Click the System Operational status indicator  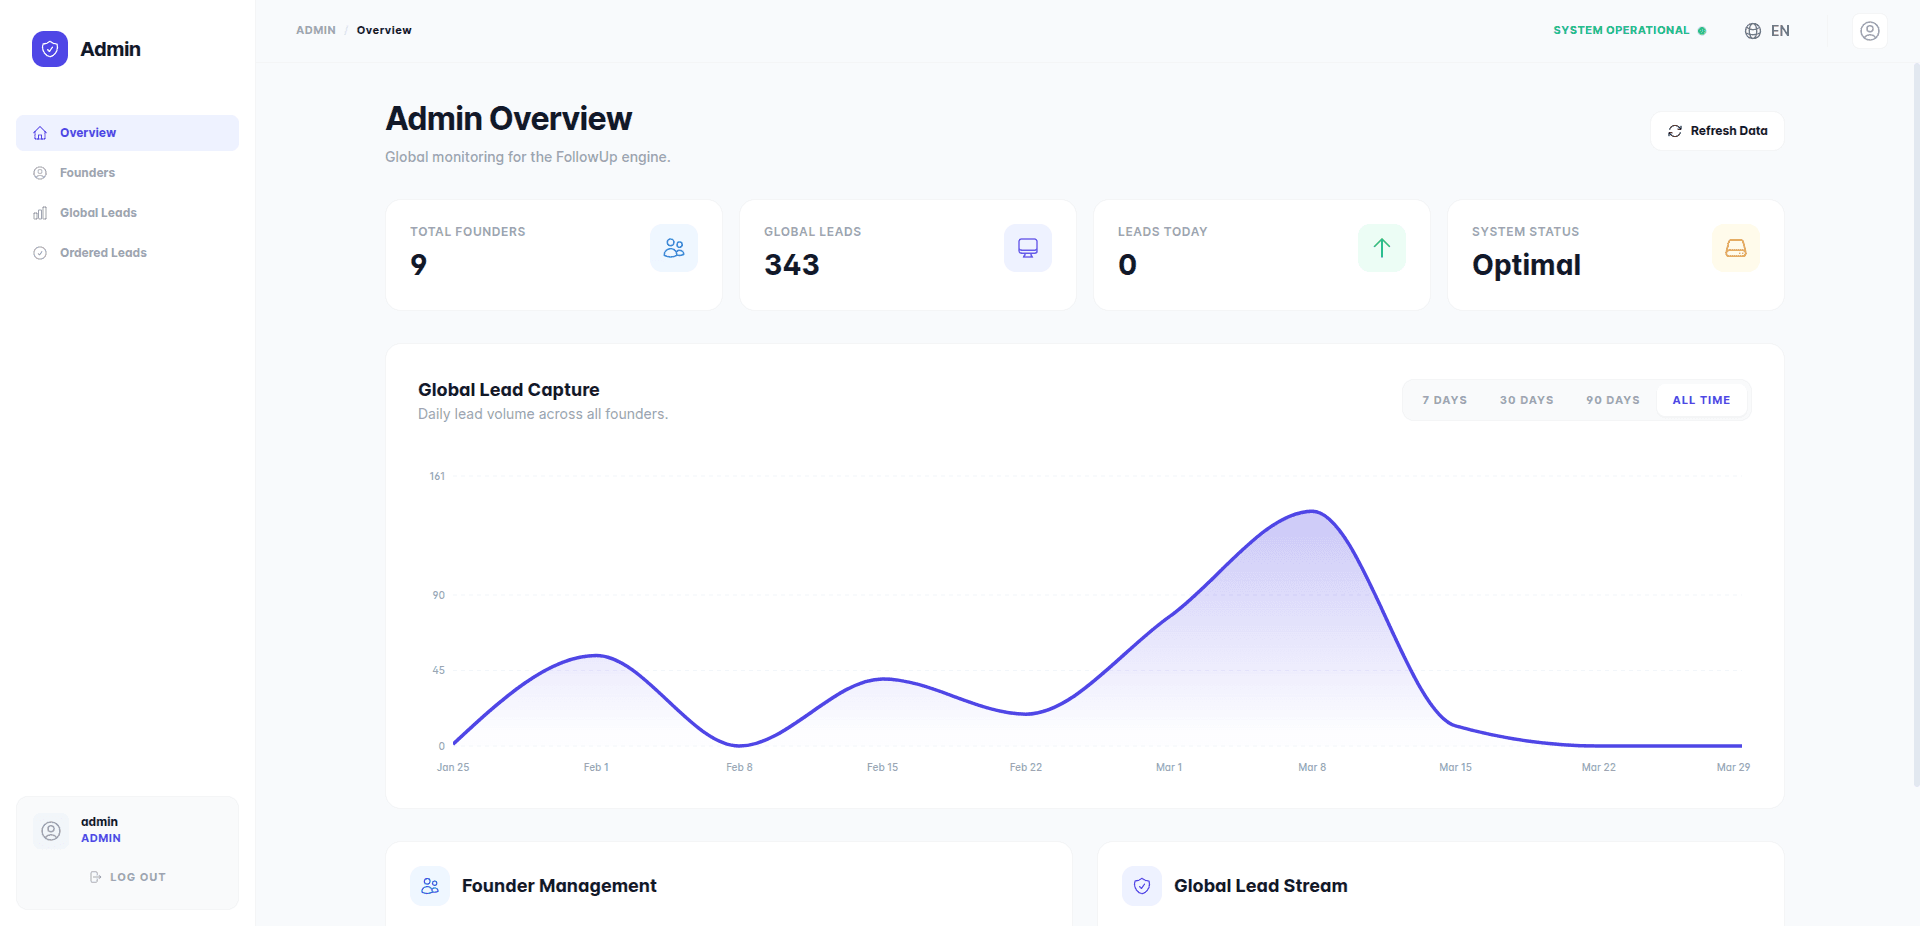[1629, 30]
